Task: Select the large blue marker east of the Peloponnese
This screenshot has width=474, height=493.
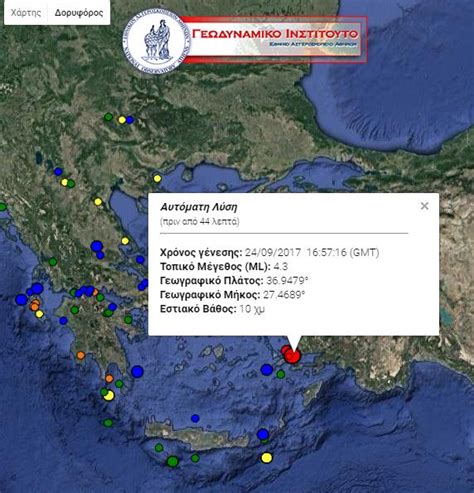Action: coord(137,371)
